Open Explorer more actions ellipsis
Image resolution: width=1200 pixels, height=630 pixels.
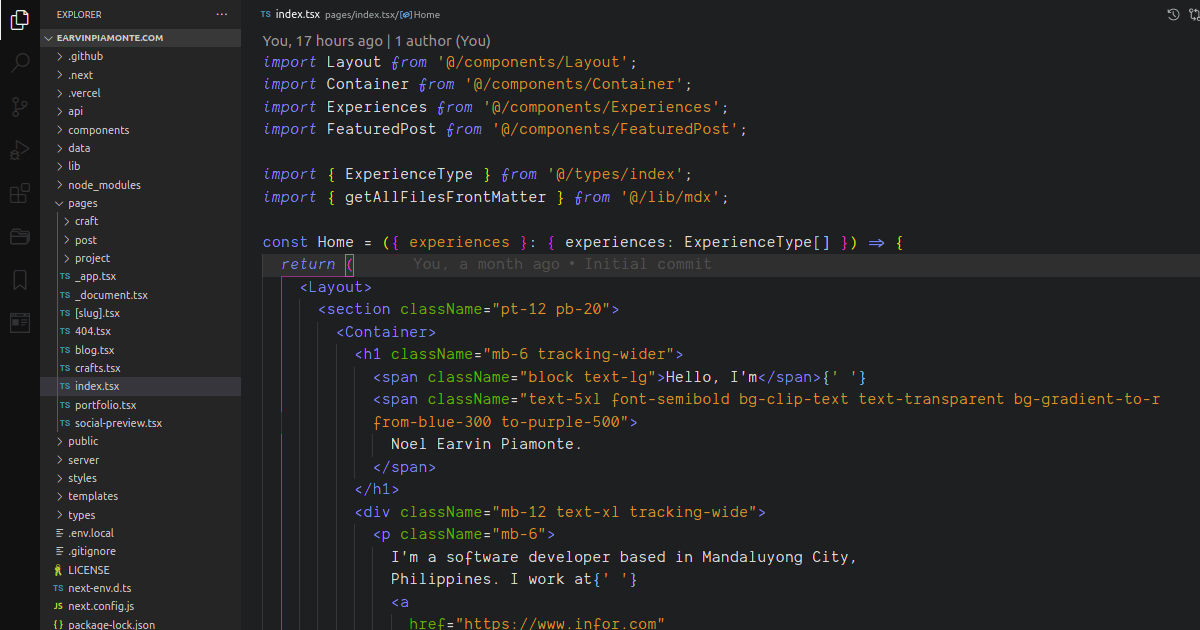pyautogui.click(x=222, y=15)
